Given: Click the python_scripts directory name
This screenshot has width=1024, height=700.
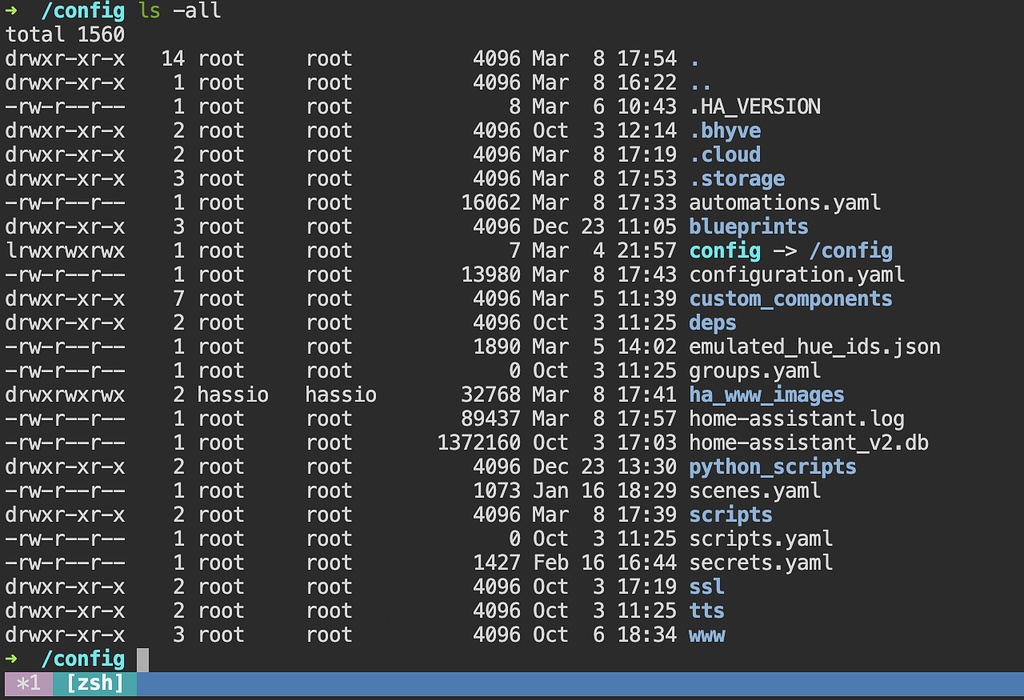Looking at the screenshot, I should point(773,467).
